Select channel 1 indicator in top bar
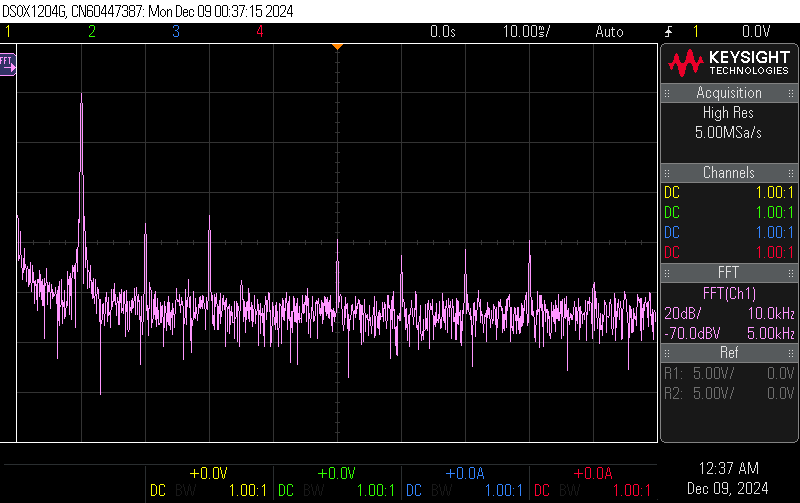The width and height of the screenshot is (800, 503). [x=8, y=32]
